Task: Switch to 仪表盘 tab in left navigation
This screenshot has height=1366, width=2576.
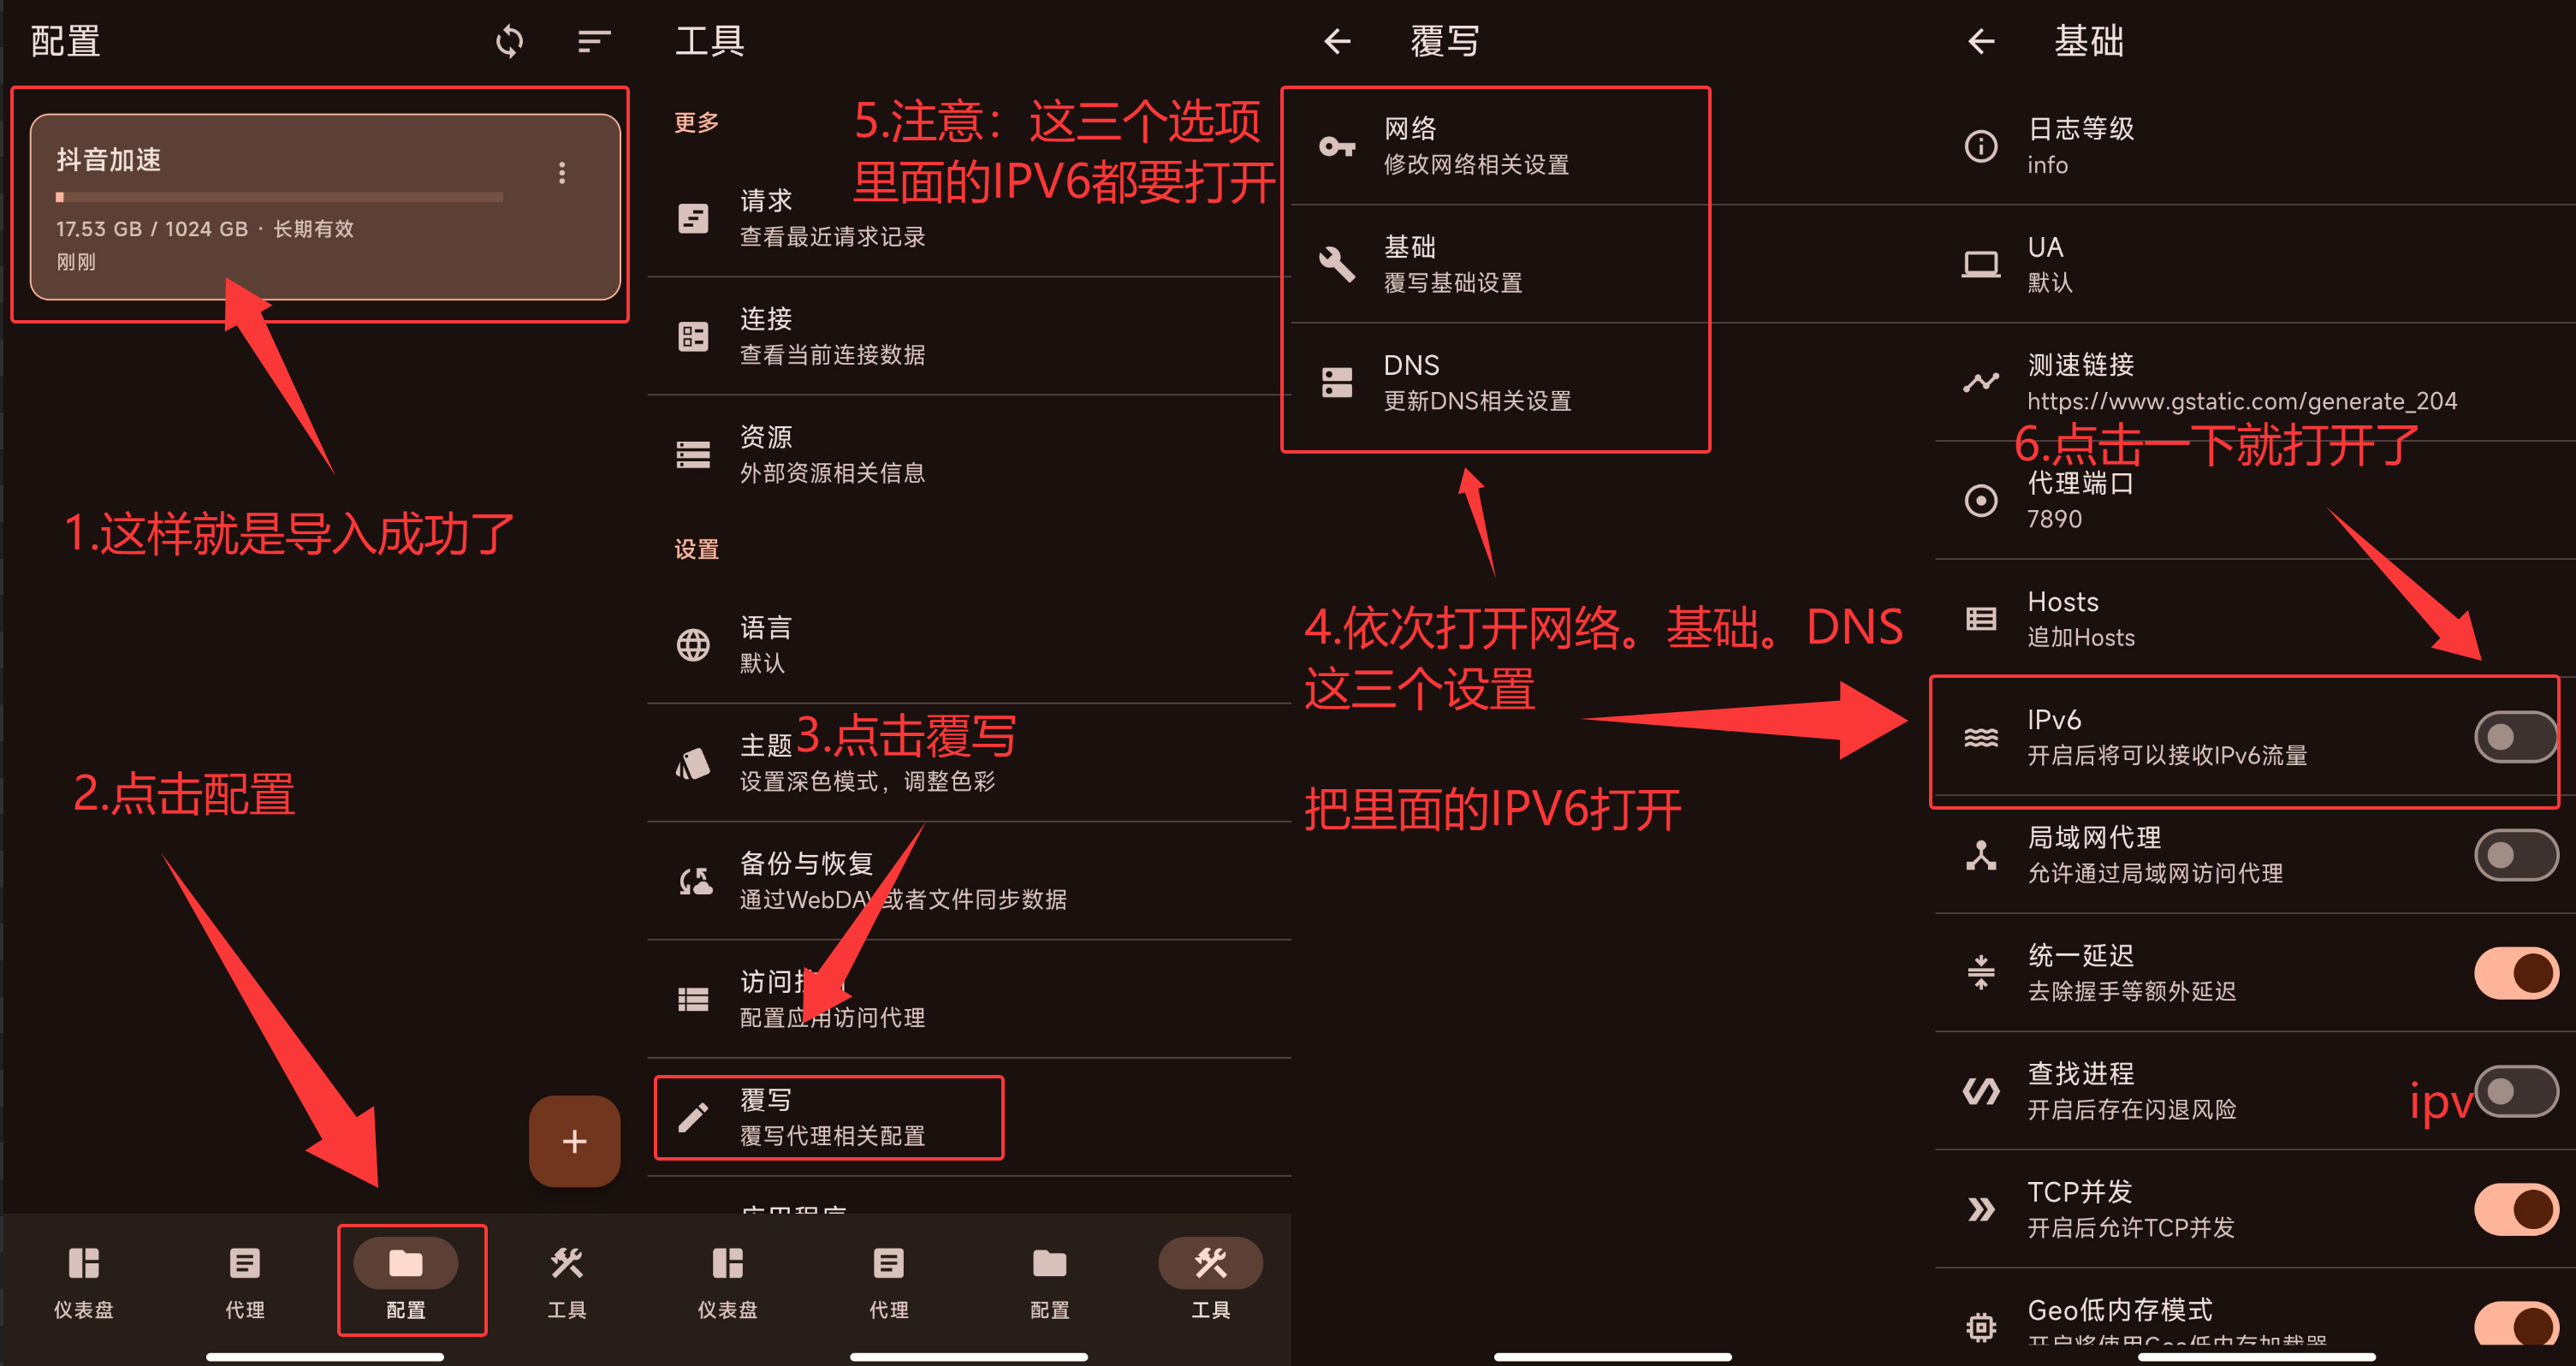Action: 84,1282
